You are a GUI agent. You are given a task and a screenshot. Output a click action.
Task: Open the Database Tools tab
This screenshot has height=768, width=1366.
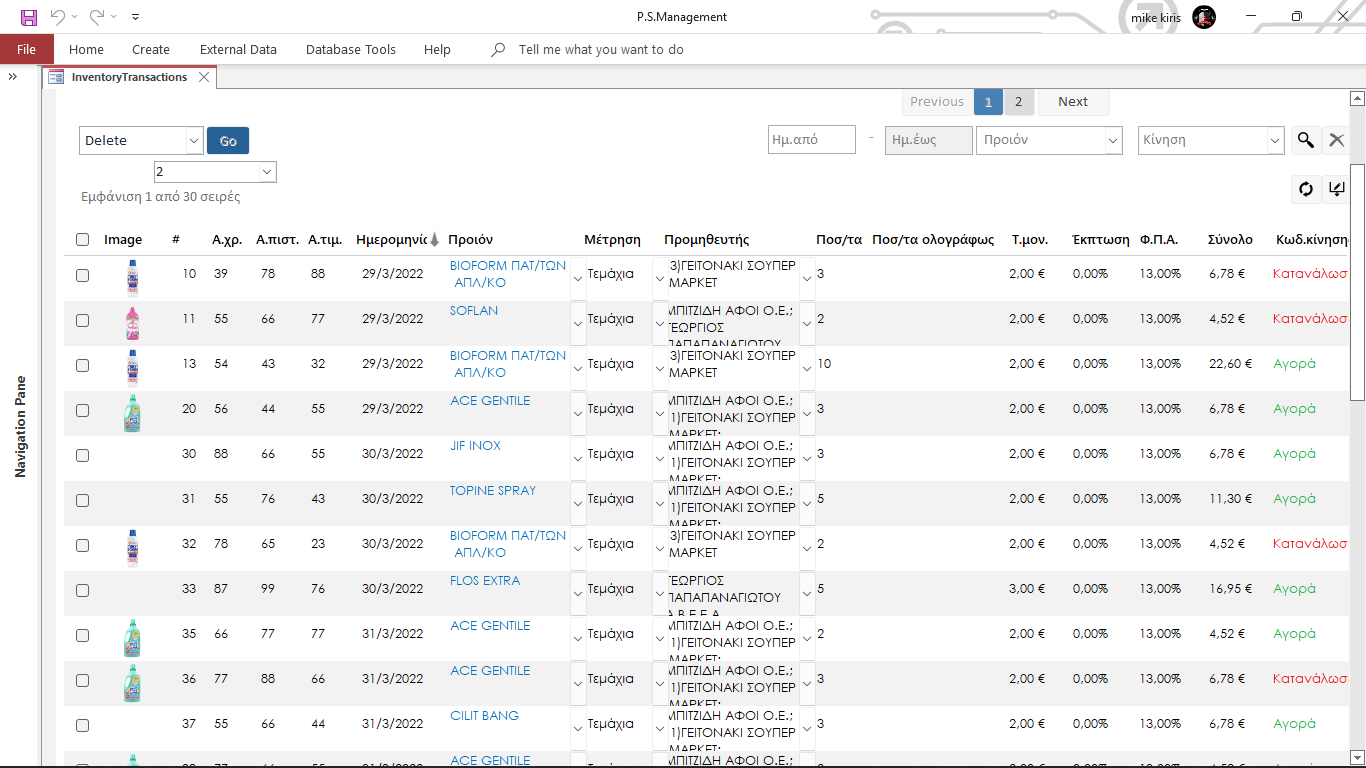click(351, 49)
